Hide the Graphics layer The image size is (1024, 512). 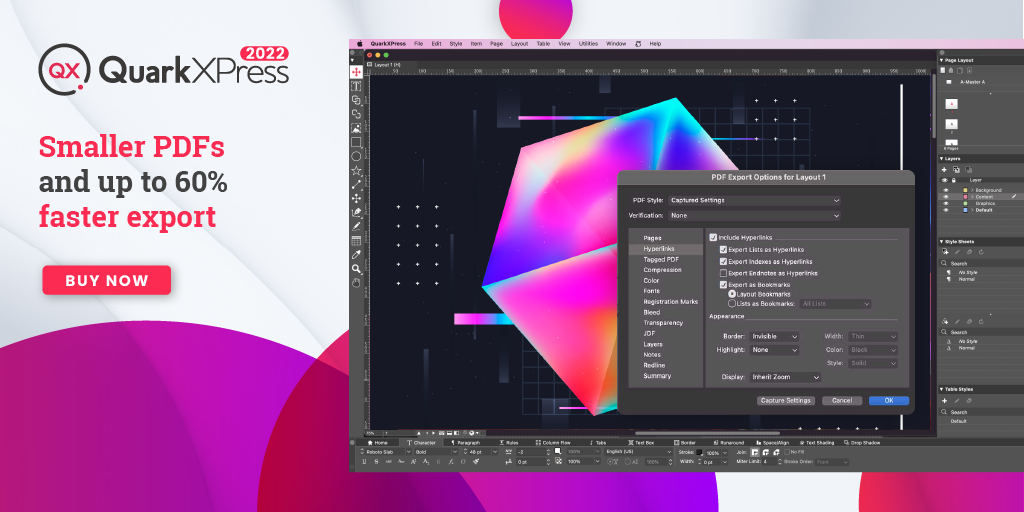[945, 203]
